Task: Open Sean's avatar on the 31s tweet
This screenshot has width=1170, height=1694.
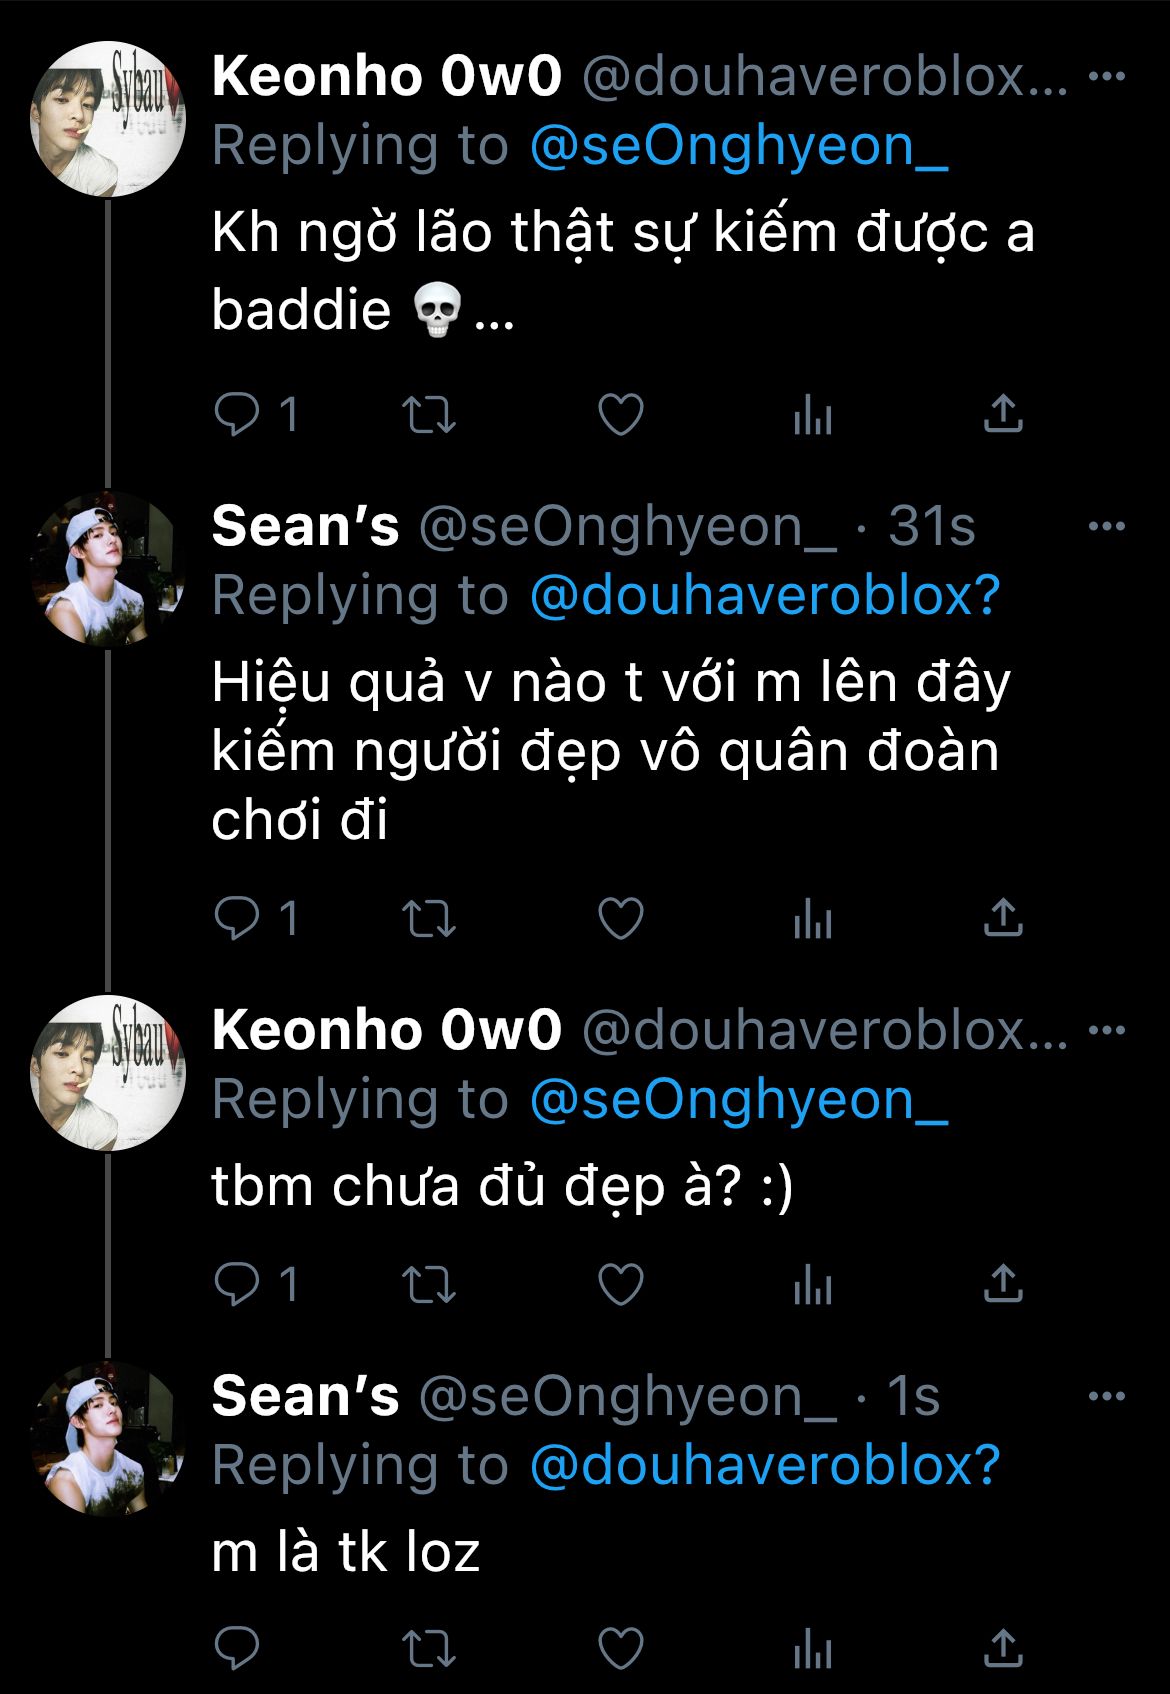Action: click(x=108, y=568)
